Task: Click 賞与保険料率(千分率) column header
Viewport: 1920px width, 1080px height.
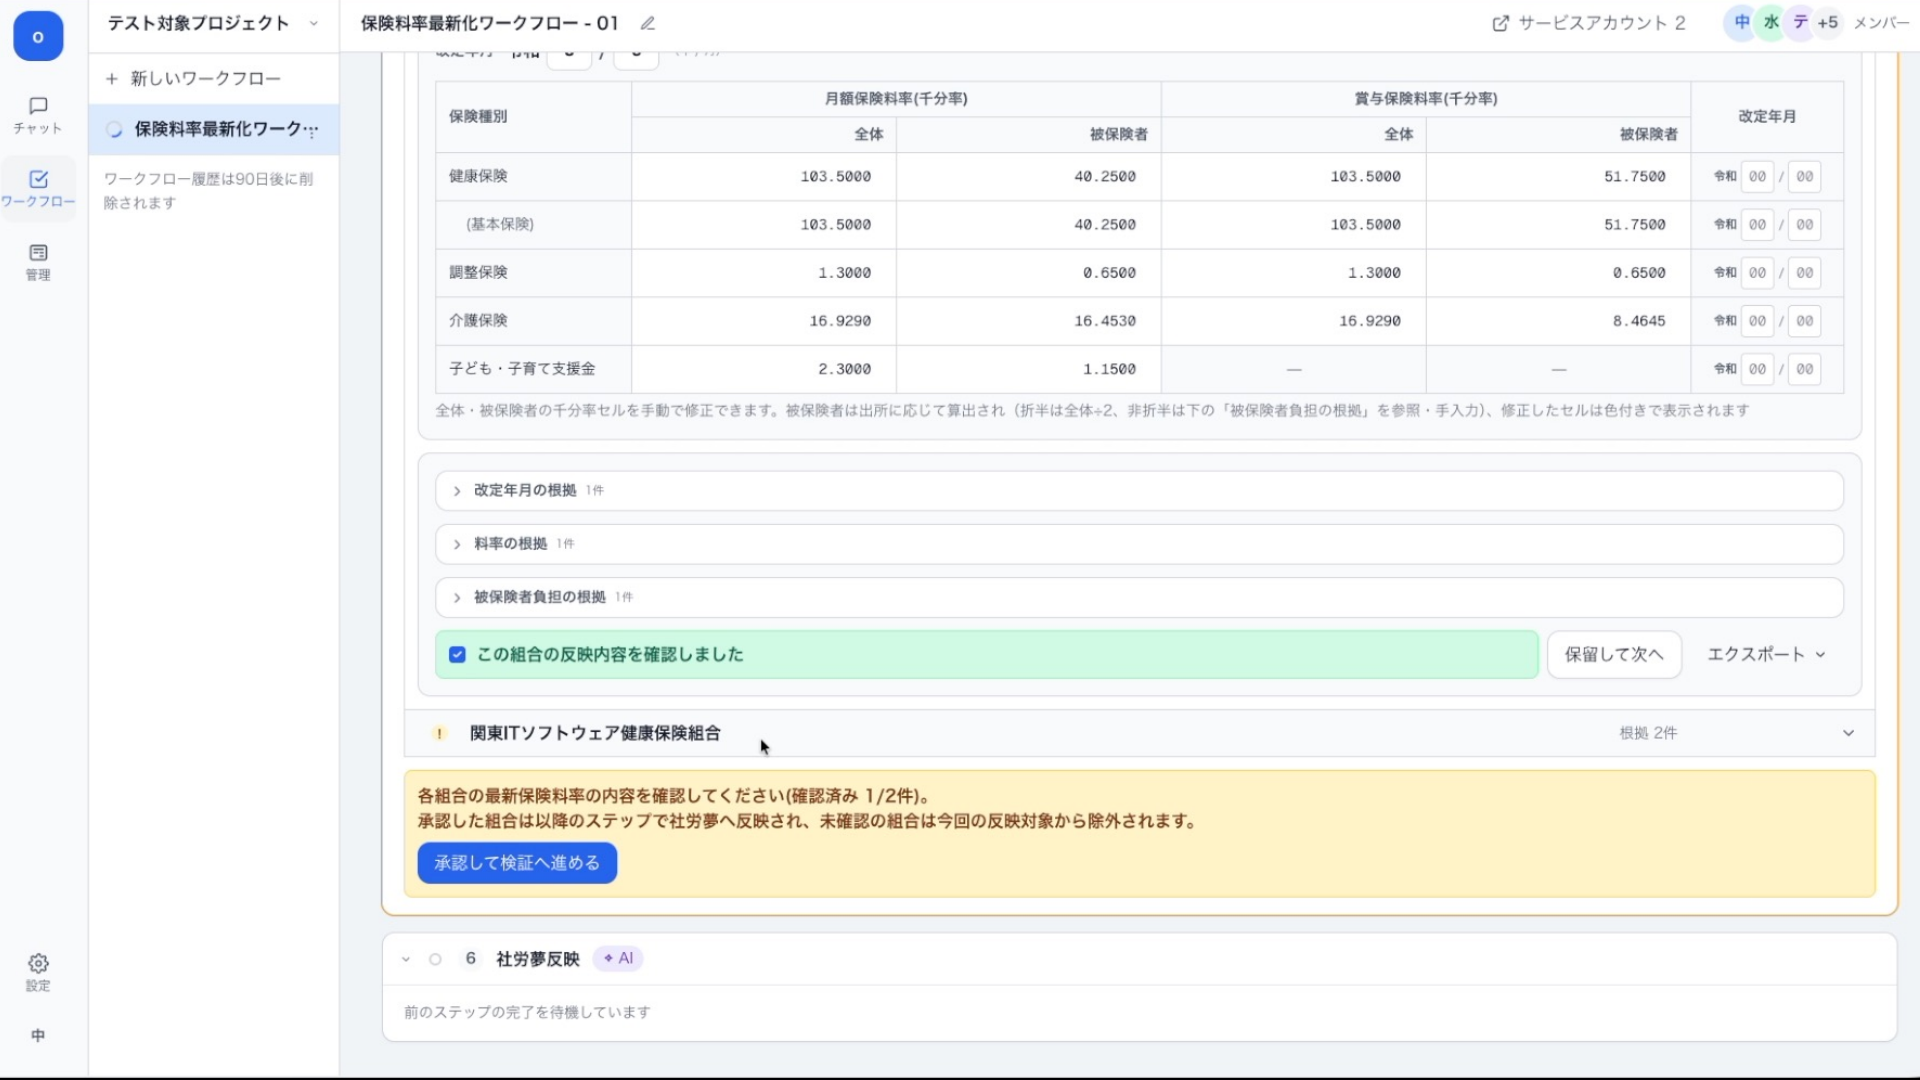Action: click(x=1426, y=99)
